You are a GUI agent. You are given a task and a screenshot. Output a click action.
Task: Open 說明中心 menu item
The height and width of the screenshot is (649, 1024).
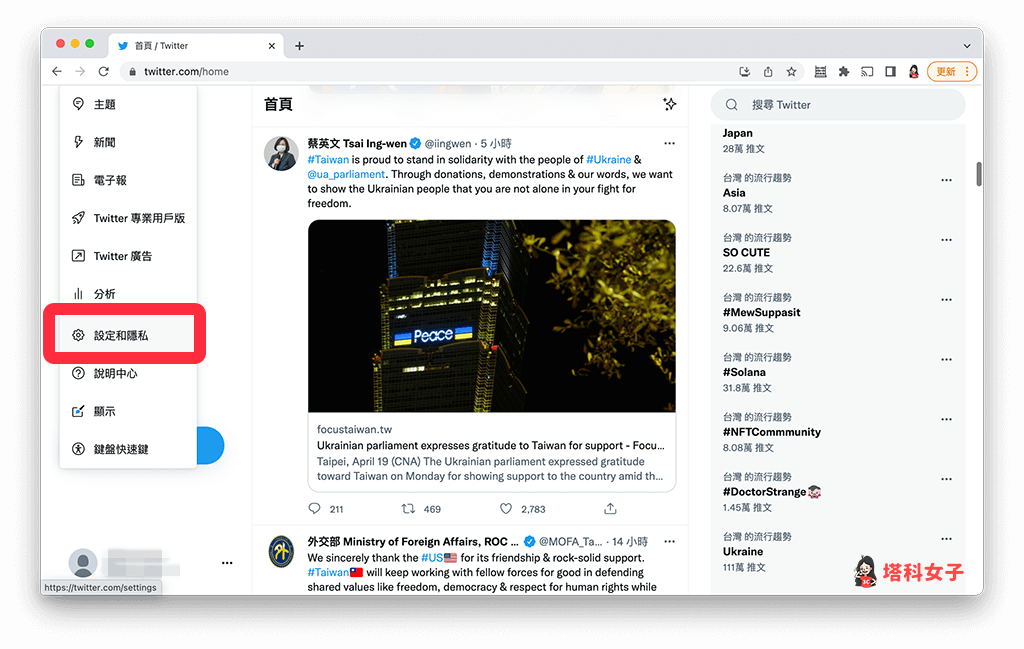[128, 373]
